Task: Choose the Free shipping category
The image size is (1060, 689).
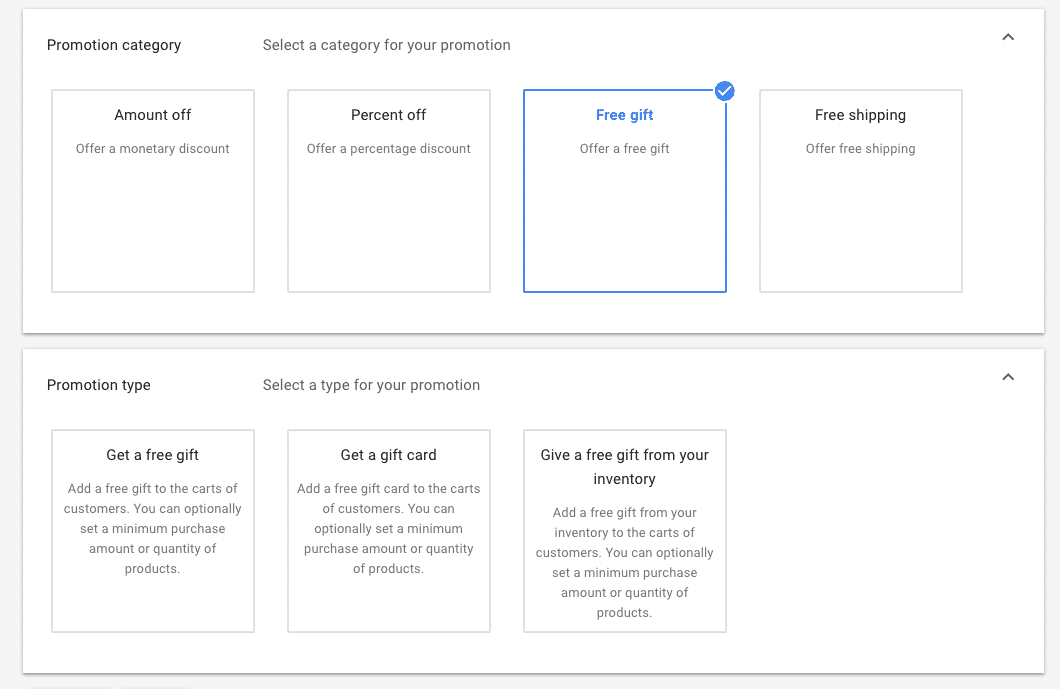Action: [x=860, y=190]
